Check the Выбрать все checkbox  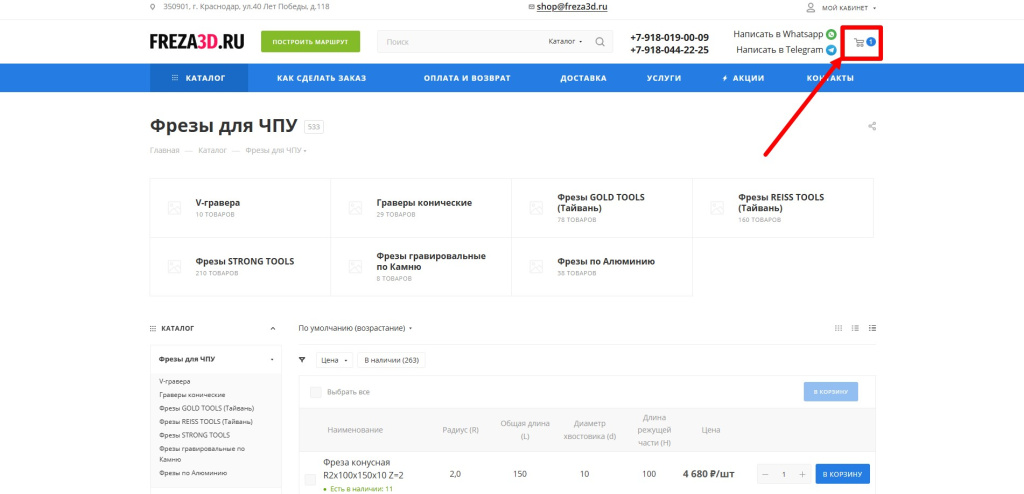tap(315, 392)
